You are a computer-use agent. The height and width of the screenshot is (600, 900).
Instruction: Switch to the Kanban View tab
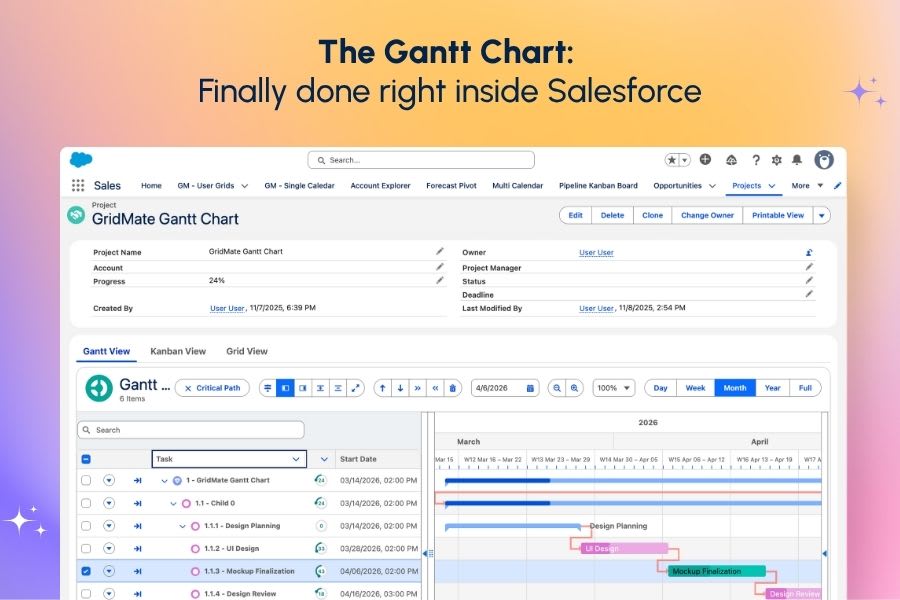[178, 351]
